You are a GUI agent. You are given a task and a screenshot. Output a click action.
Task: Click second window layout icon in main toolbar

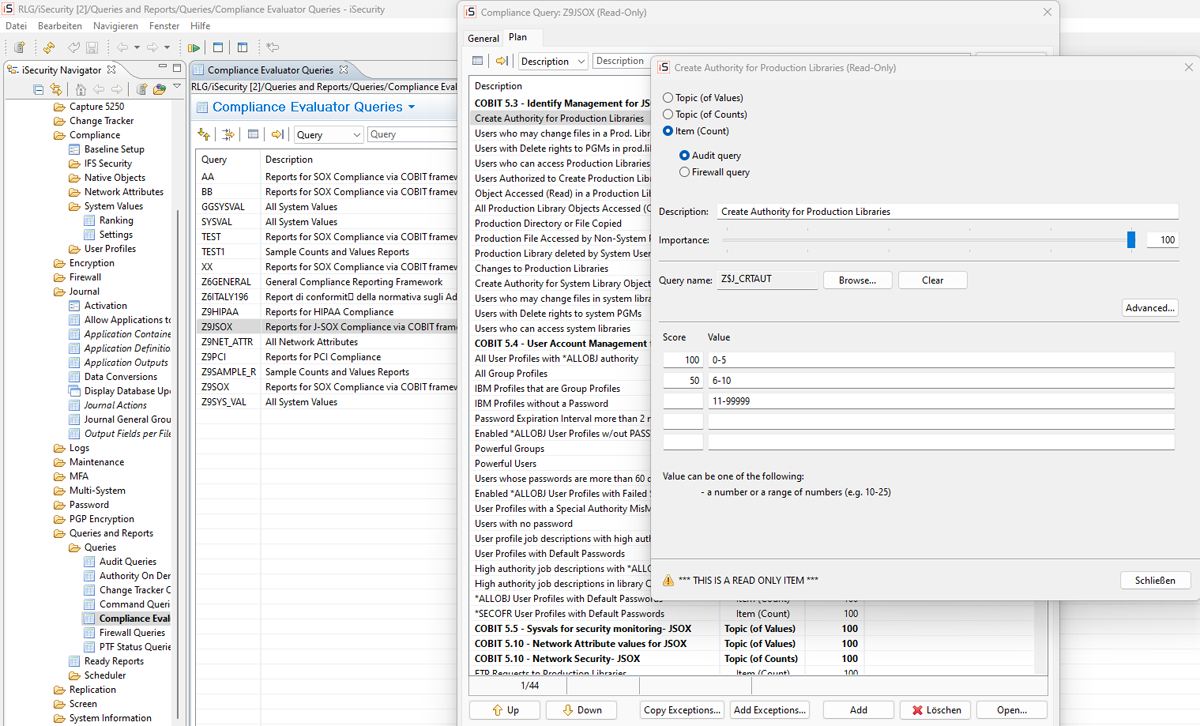242,47
